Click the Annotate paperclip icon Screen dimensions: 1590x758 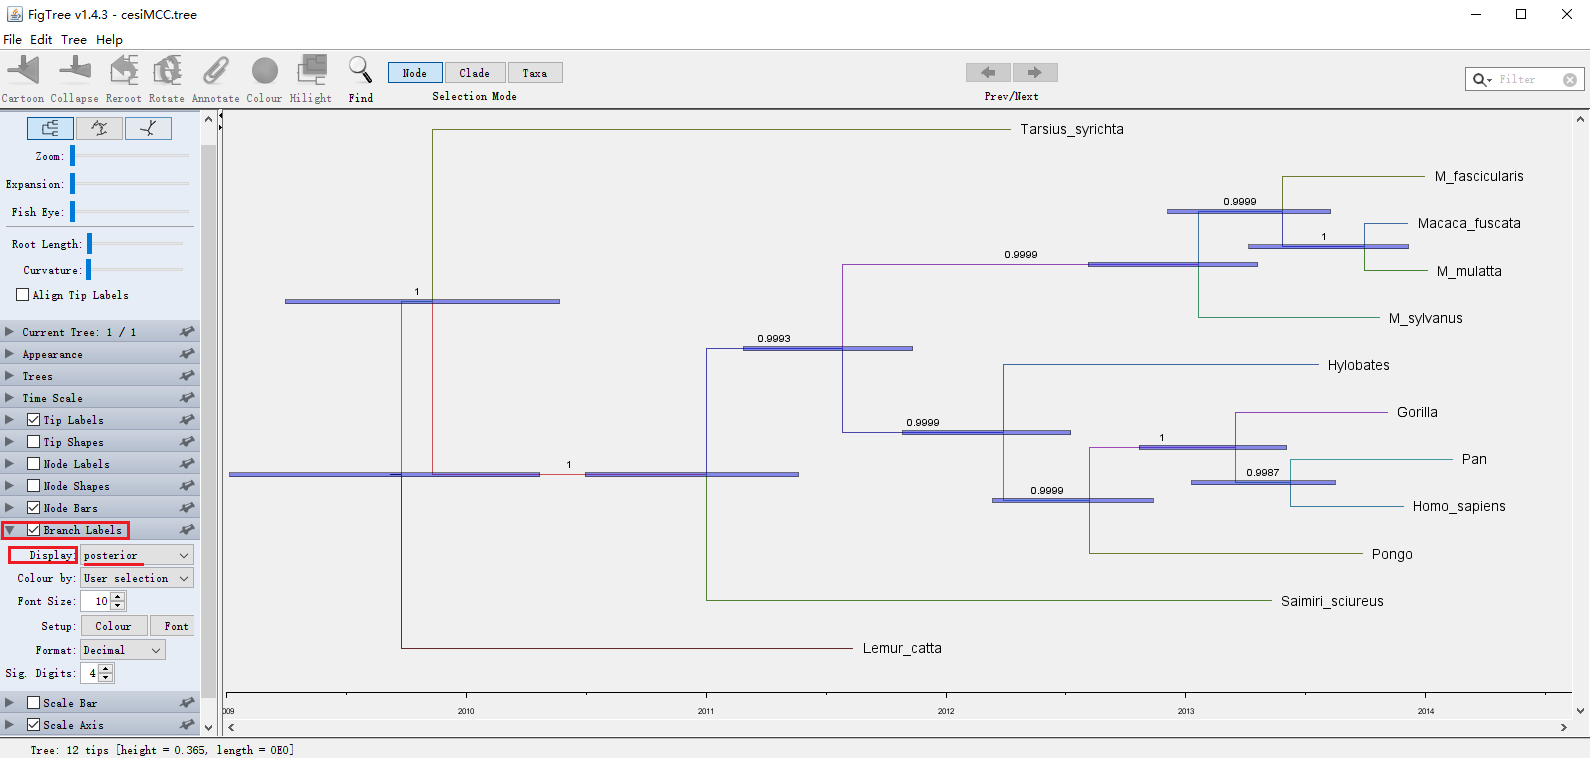coord(215,71)
